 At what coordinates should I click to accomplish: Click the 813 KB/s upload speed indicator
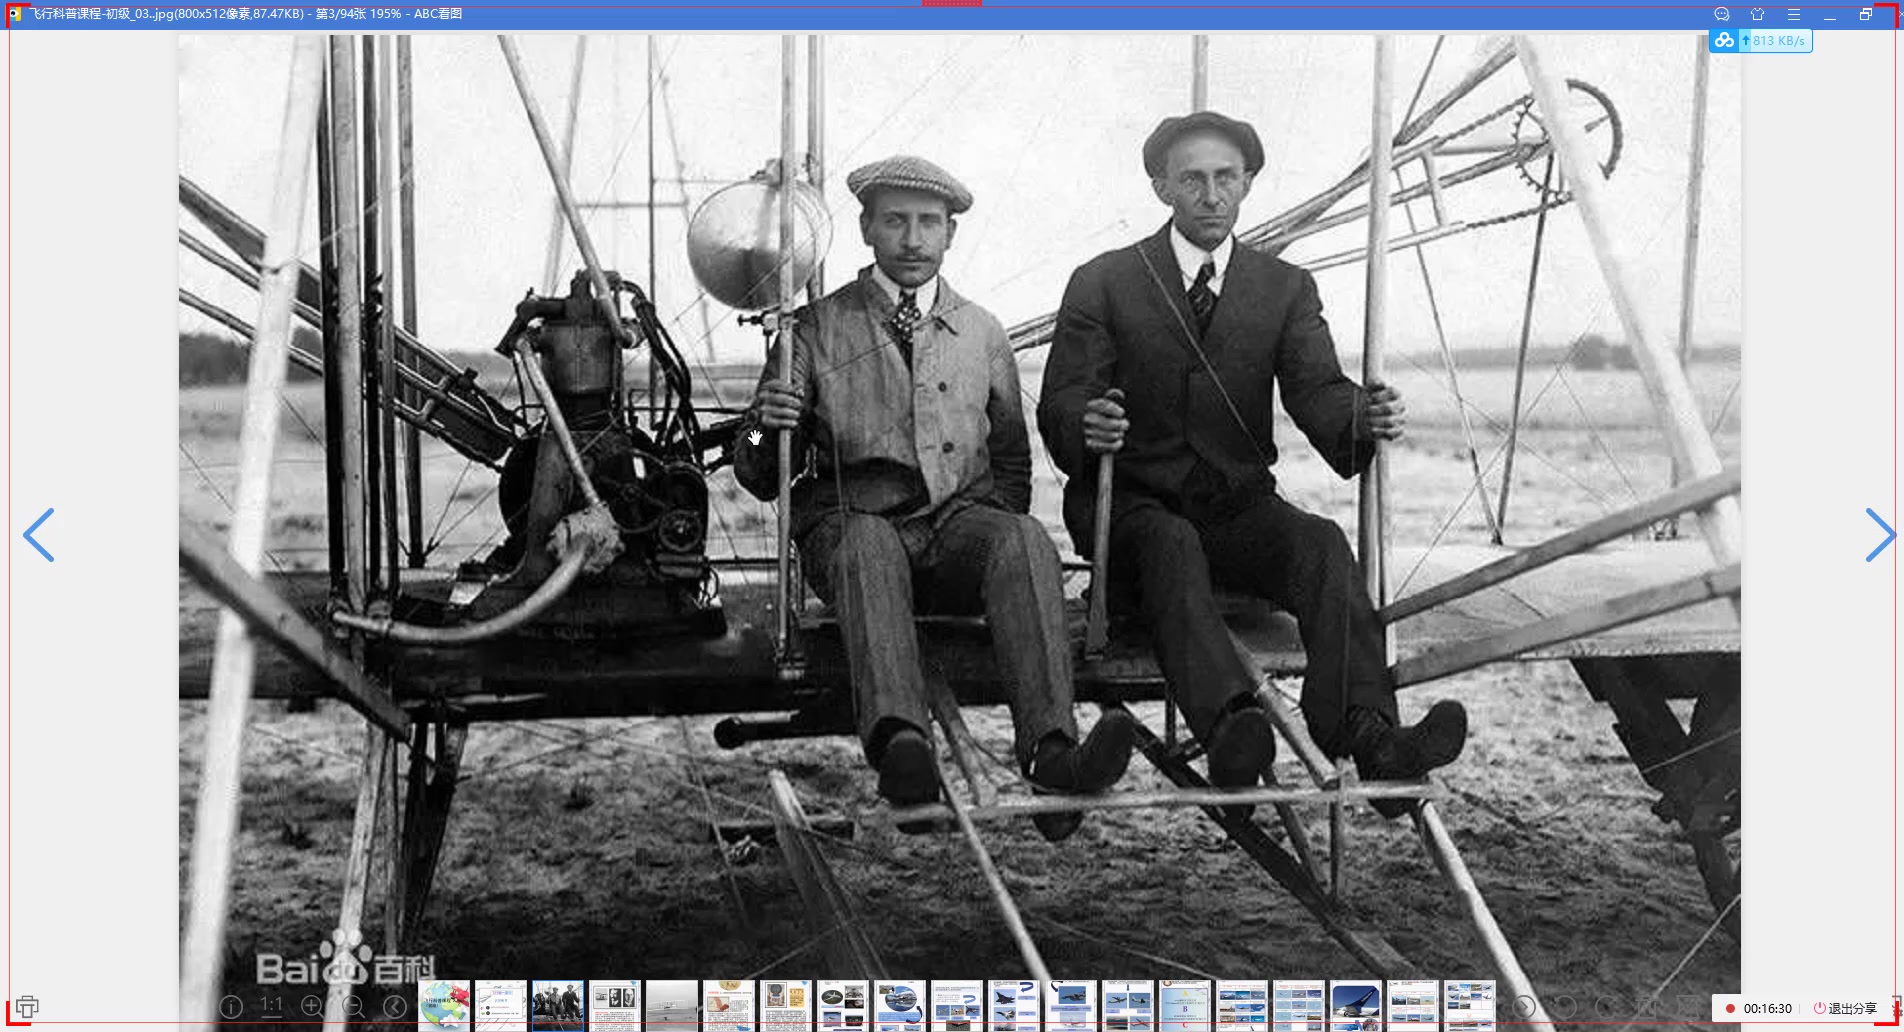click(1774, 41)
